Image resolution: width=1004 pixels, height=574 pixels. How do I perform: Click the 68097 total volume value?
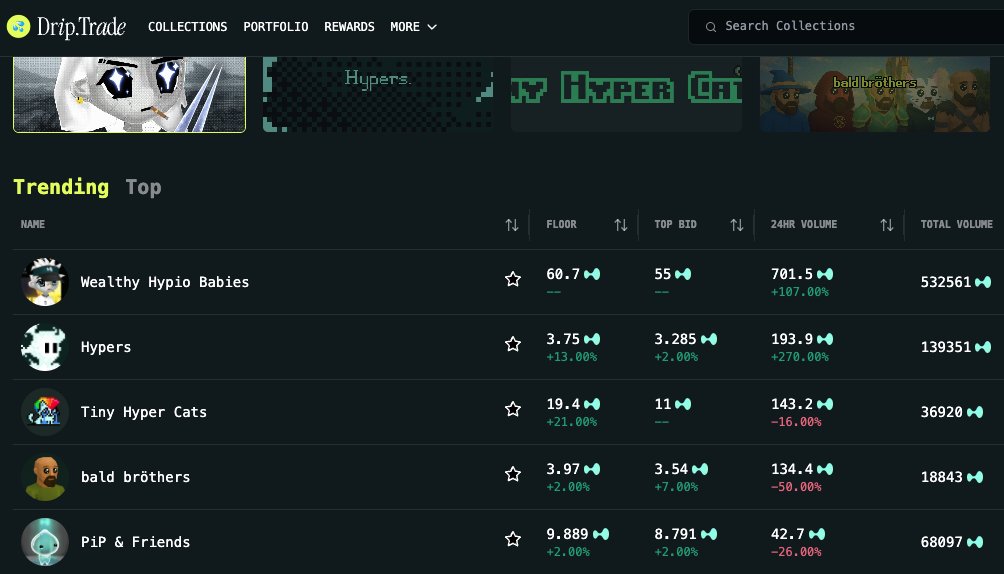click(x=942, y=542)
